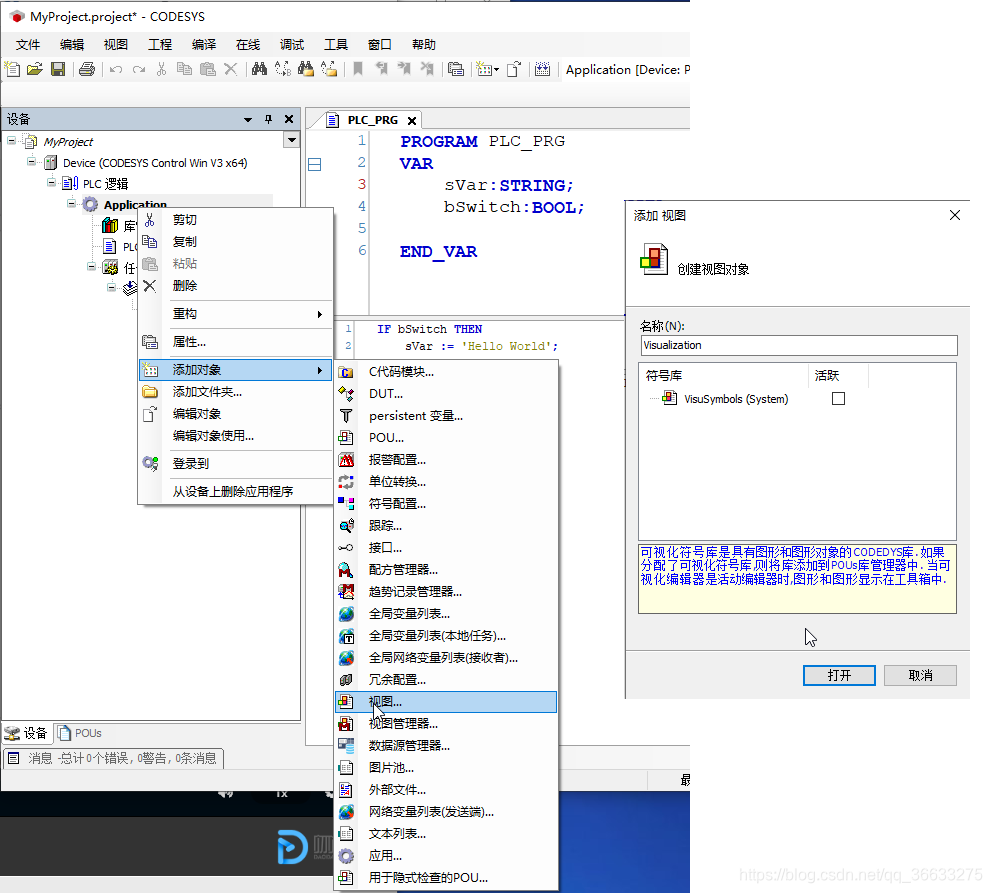Click the 趋势记录管理器 submenu icon
Viewport: 992px width, 893px height.
pos(346,592)
